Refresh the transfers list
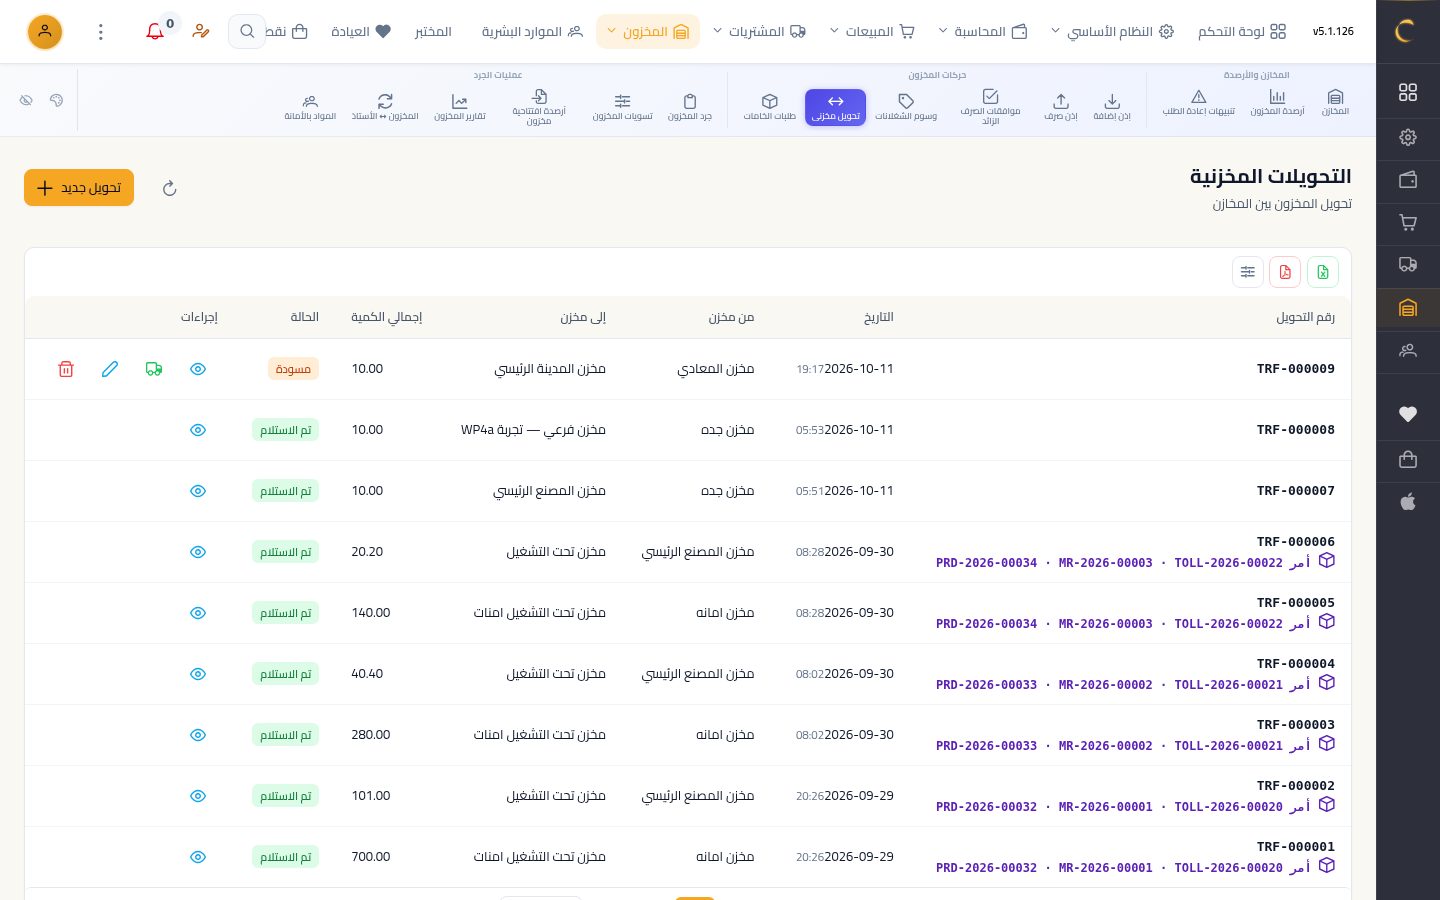The width and height of the screenshot is (1440, 900). 170,188
